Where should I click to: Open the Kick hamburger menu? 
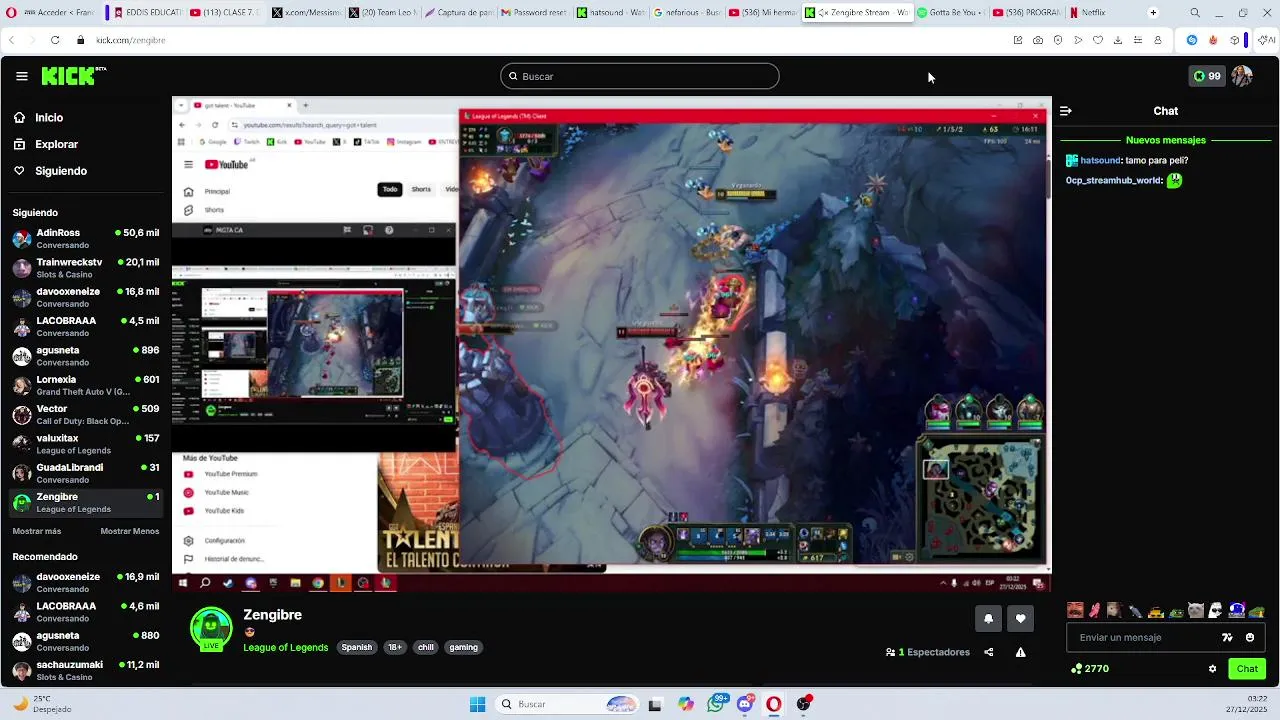pos(21,76)
